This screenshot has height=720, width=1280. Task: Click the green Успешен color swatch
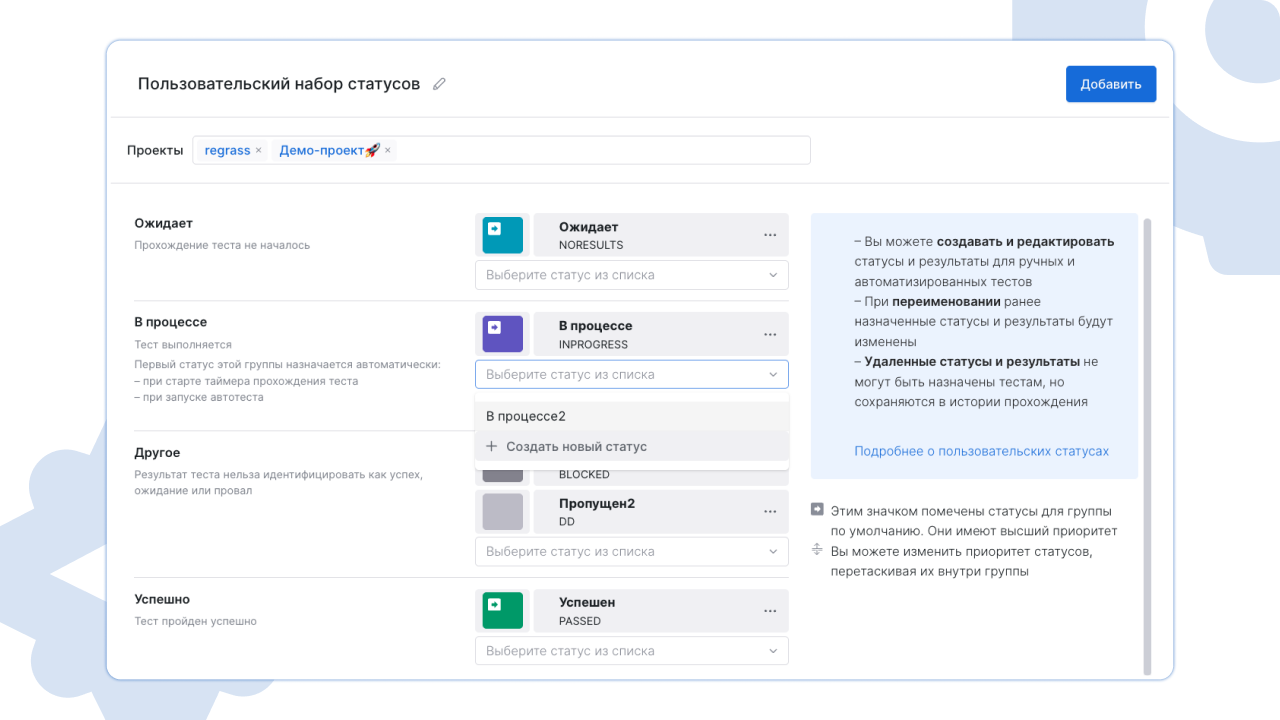point(502,610)
